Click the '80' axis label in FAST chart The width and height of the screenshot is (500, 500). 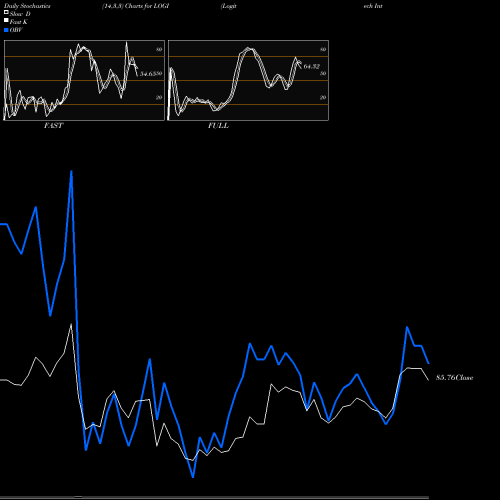coord(159,50)
